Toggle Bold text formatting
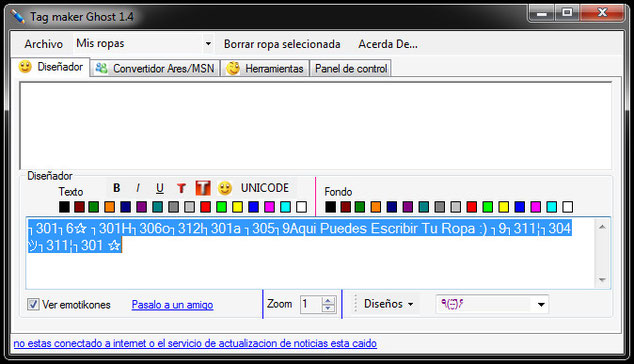The image size is (634, 364). [116, 188]
